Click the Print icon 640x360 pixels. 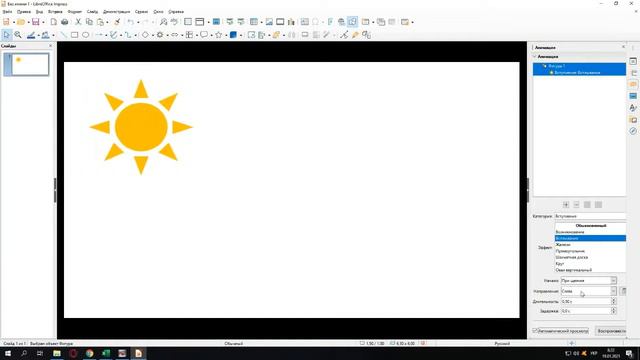point(64,22)
